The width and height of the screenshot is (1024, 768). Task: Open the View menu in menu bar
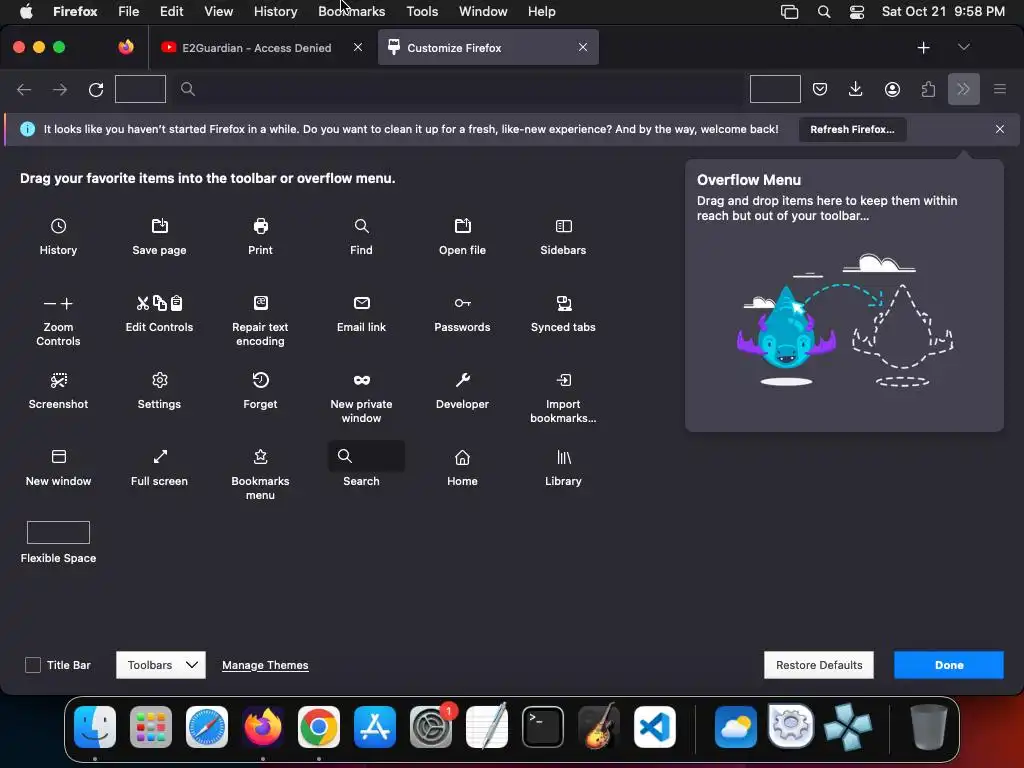coord(218,11)
